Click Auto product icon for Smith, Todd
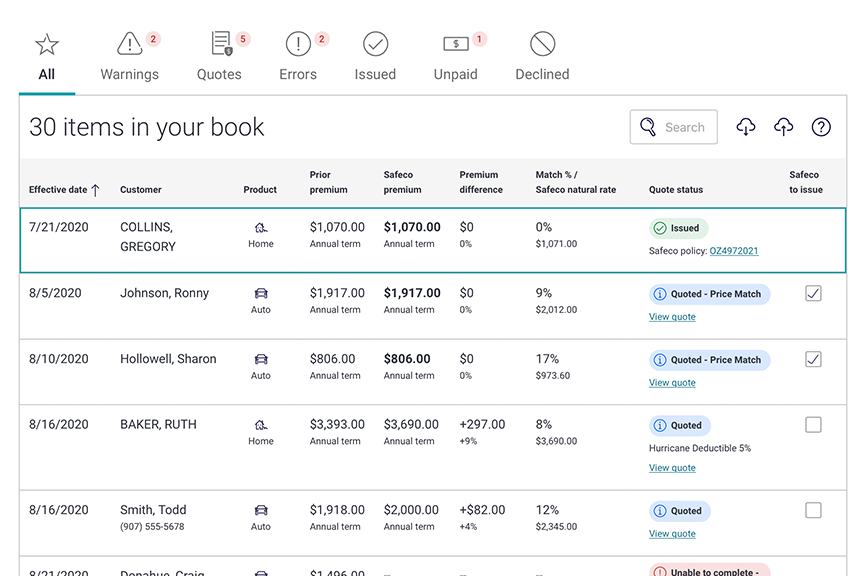The height and width of the screenshot is (576, 866). (261, 510)
